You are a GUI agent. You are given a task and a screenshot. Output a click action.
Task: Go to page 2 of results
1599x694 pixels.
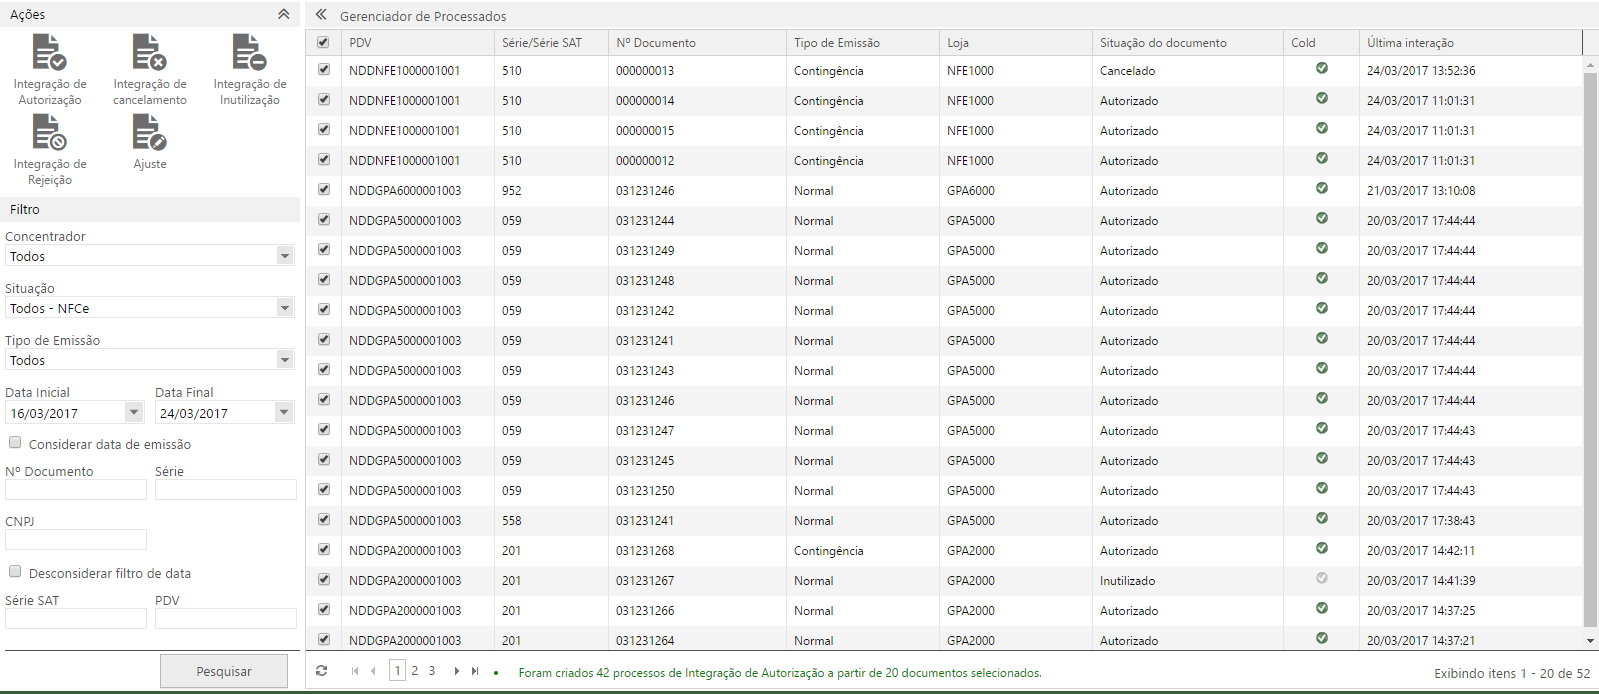point(415,671)
